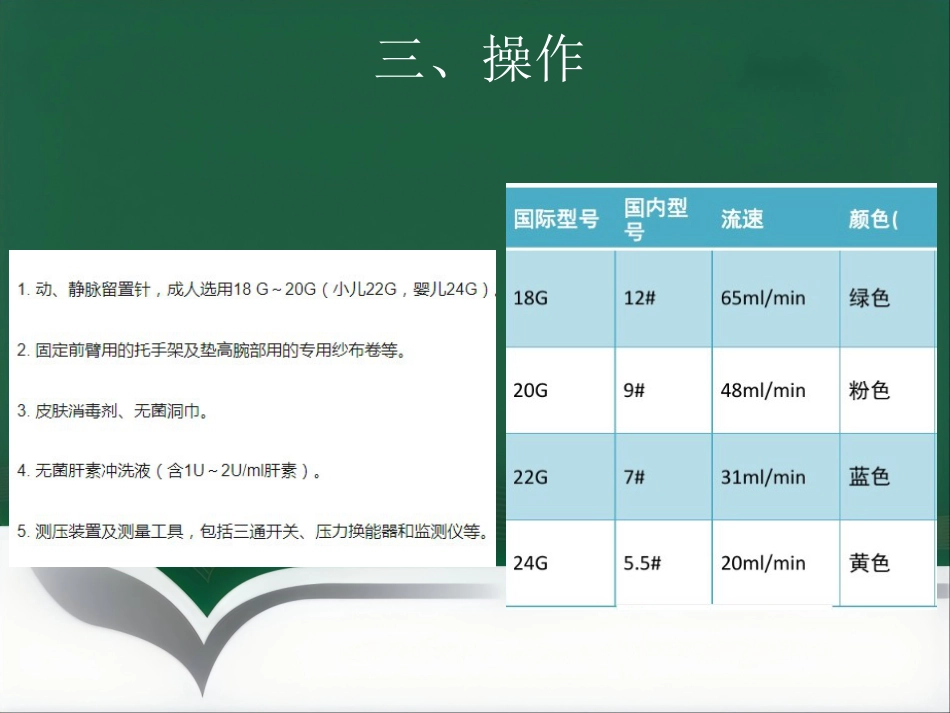Select the 12# table cell
Screen dimensions: 950x713
pyautogui.click(x=664, y=298)
